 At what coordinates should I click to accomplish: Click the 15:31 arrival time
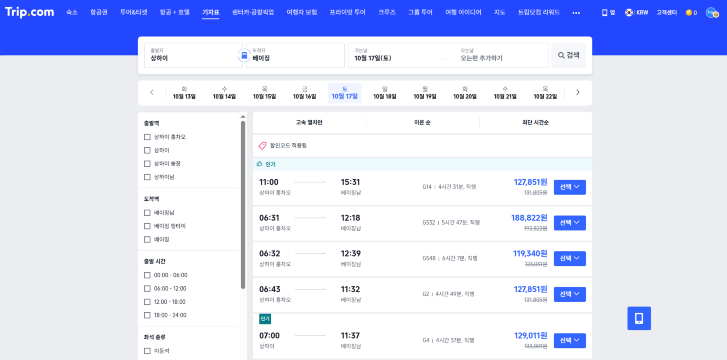(x=350, y=182)
